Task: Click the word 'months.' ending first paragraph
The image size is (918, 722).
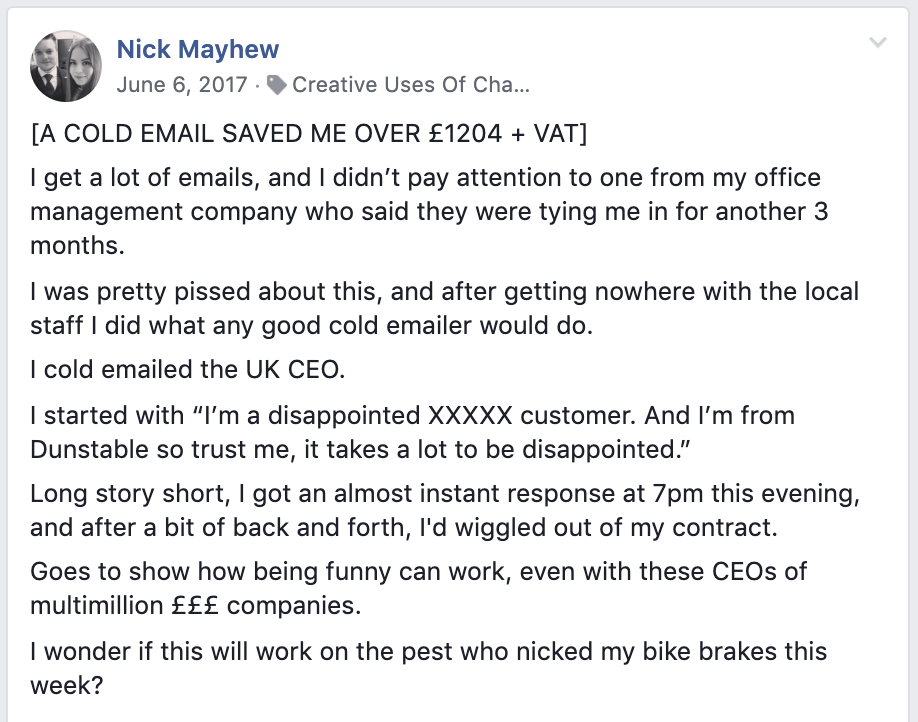Action: point(77,245)
